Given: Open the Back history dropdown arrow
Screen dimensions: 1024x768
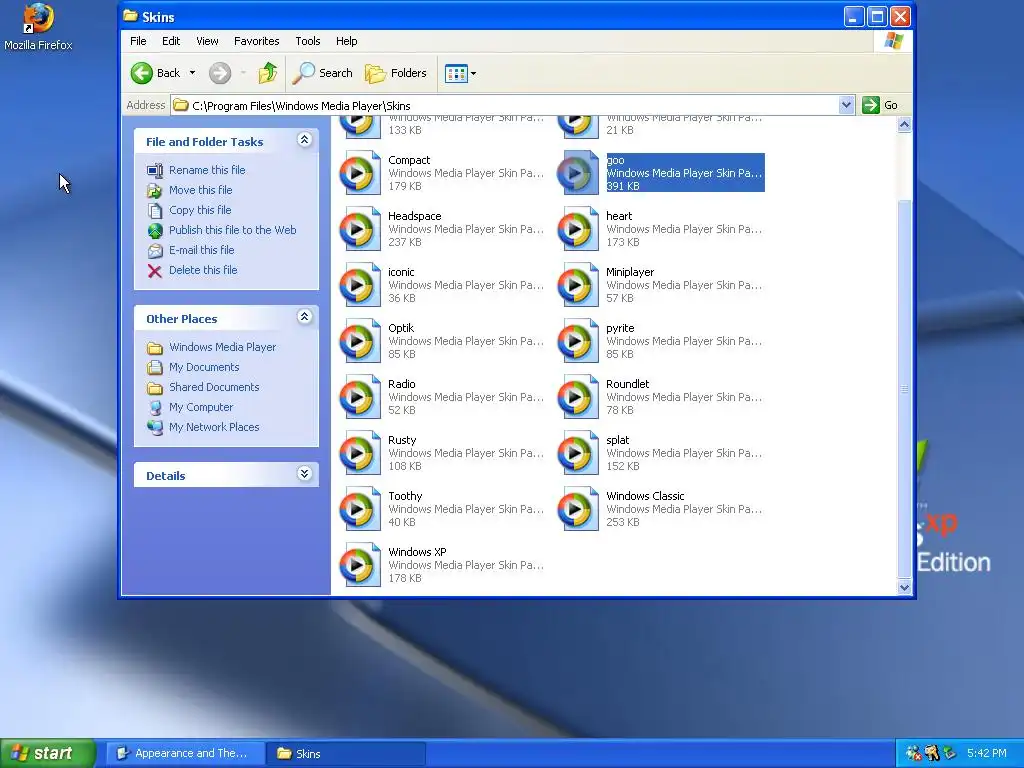Looking at the screenshot, I should (x=193, y=73).
